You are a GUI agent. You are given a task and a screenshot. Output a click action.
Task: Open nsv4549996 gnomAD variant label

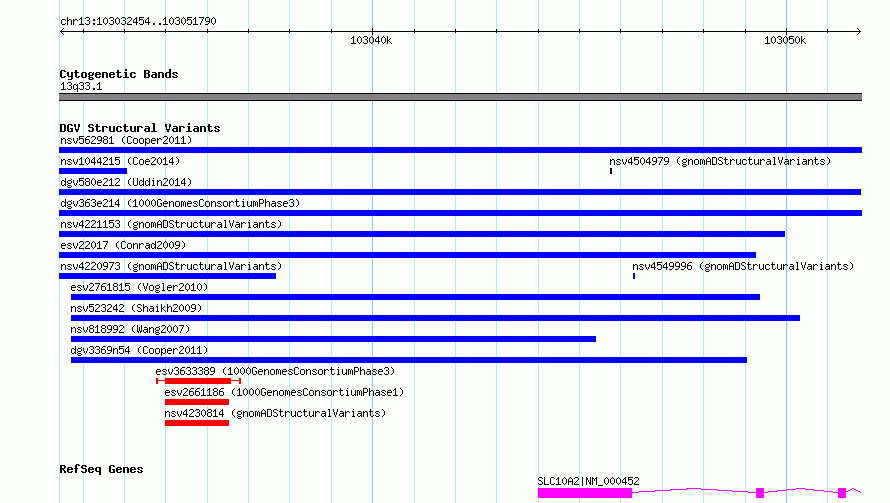click(743, 266)
